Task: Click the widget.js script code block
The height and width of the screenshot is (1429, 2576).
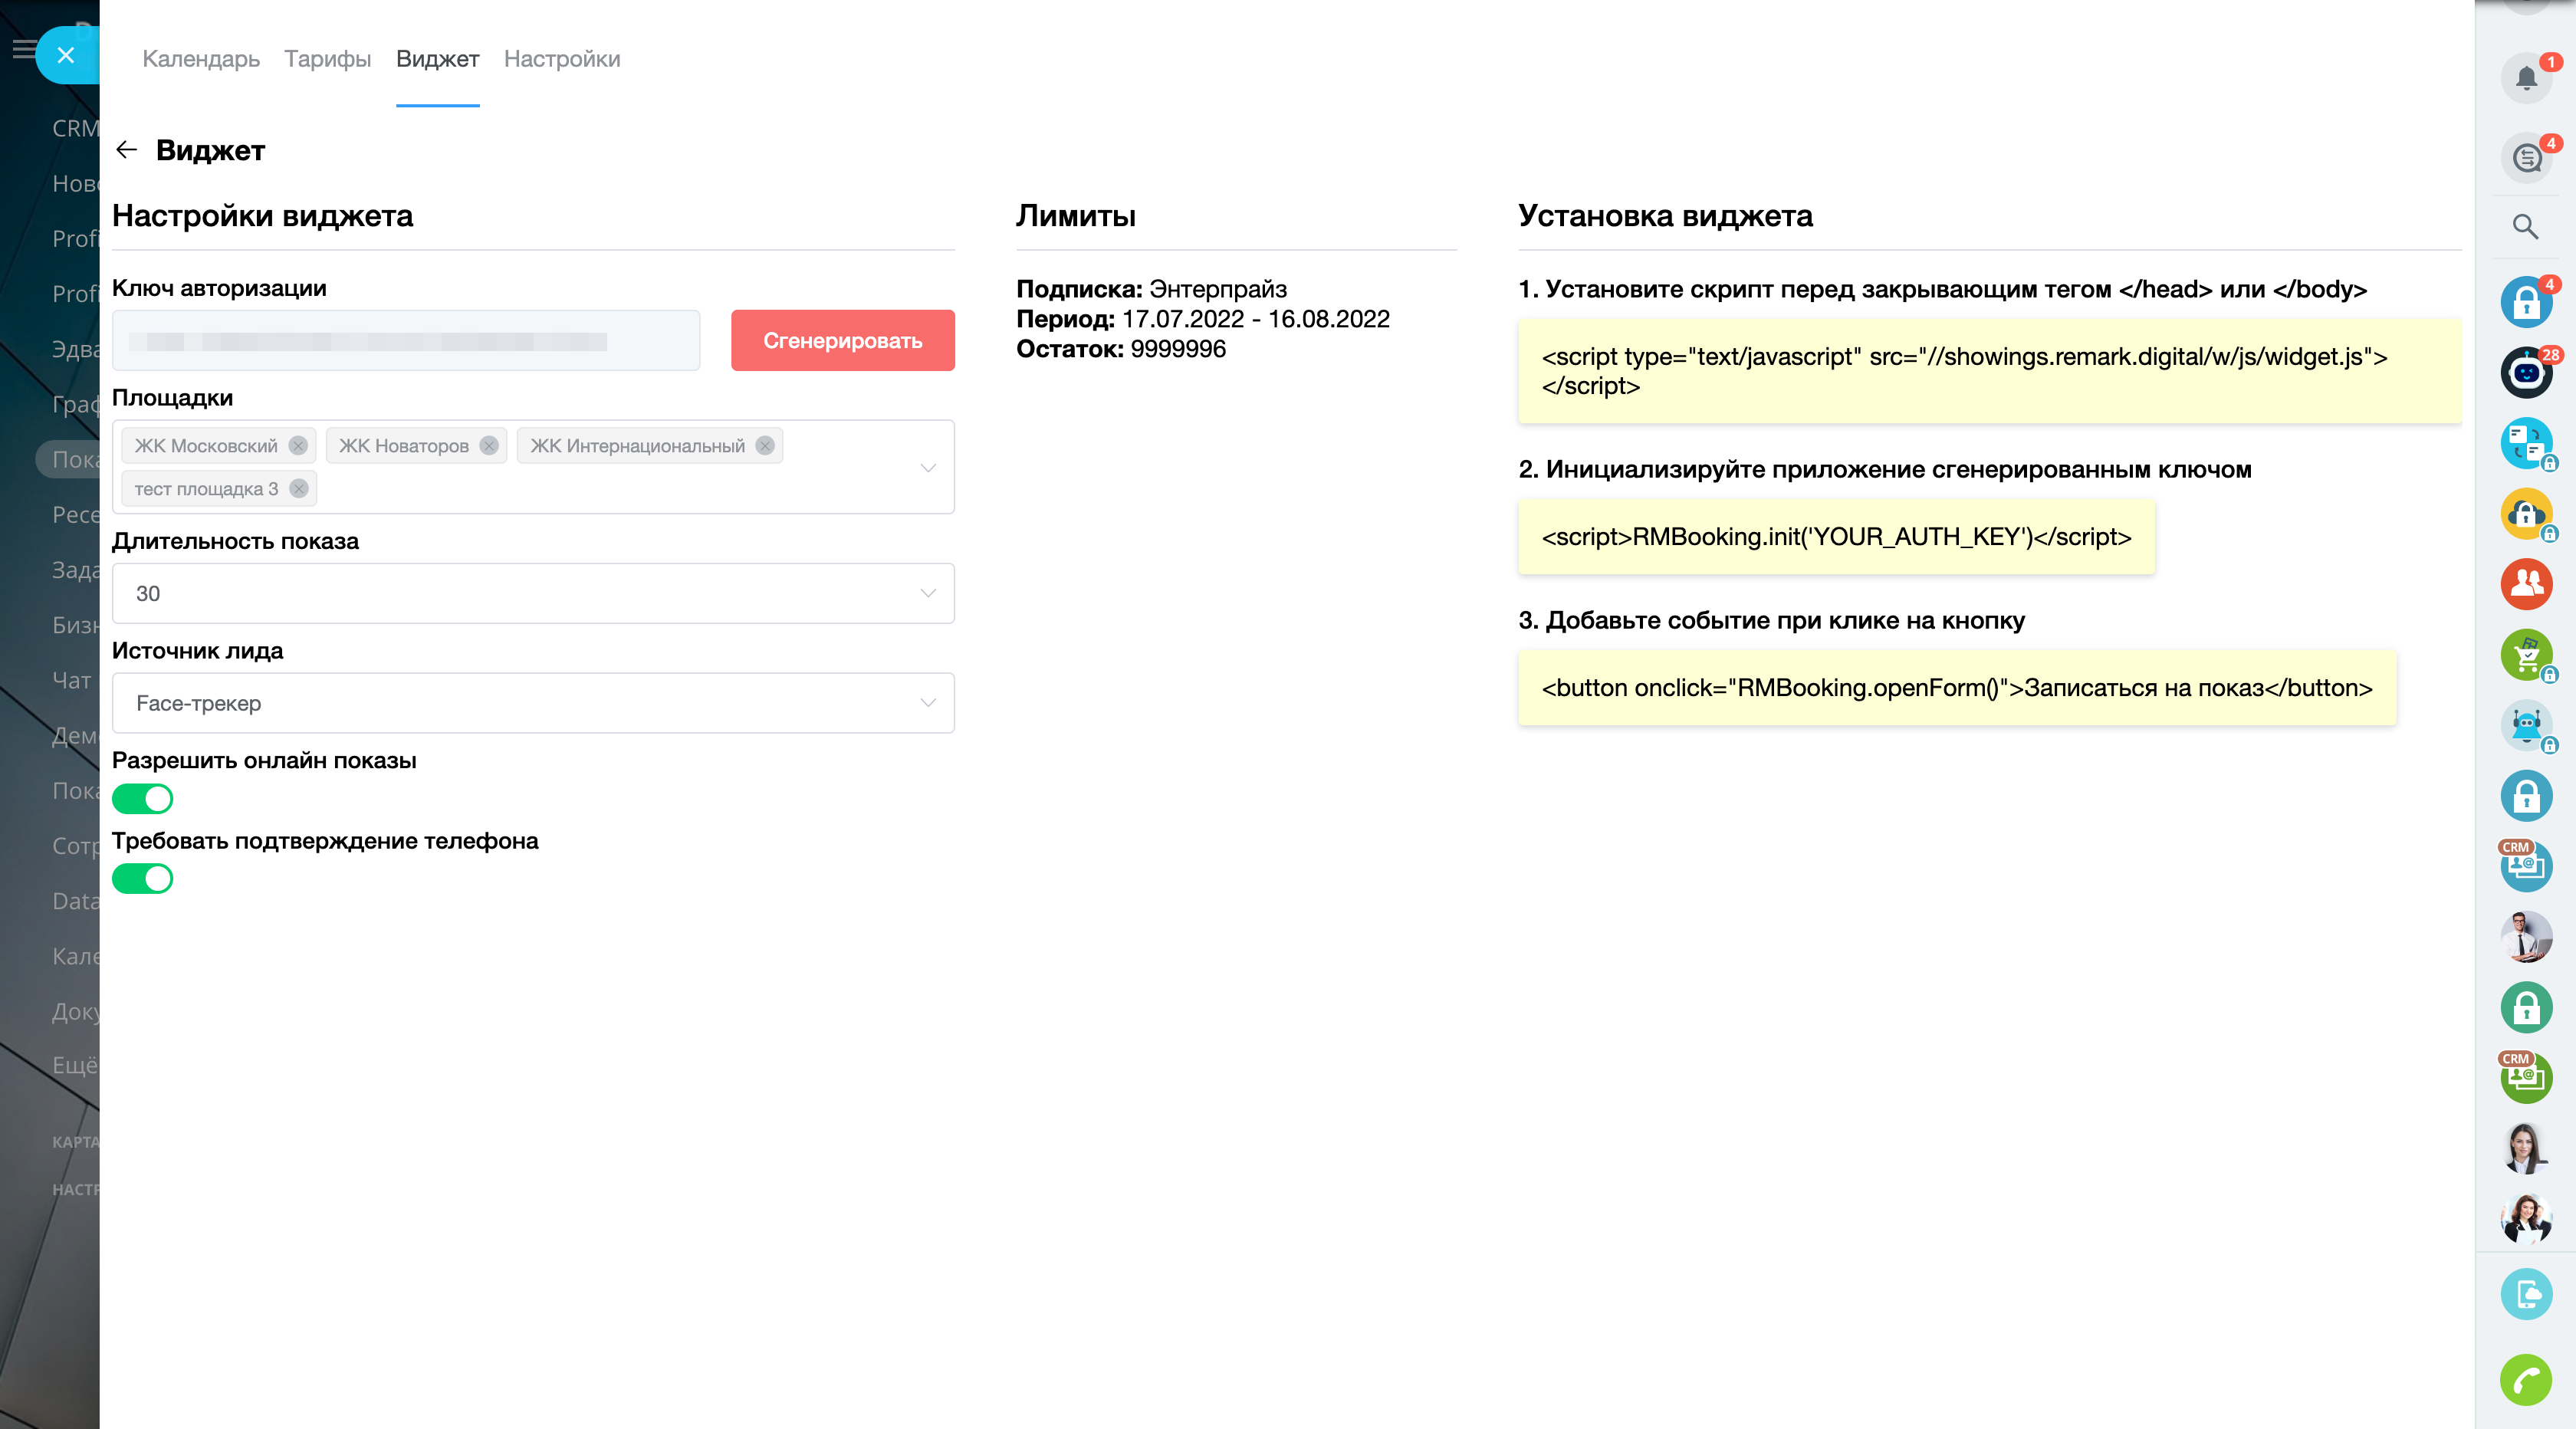Action: click(1989, 371)
